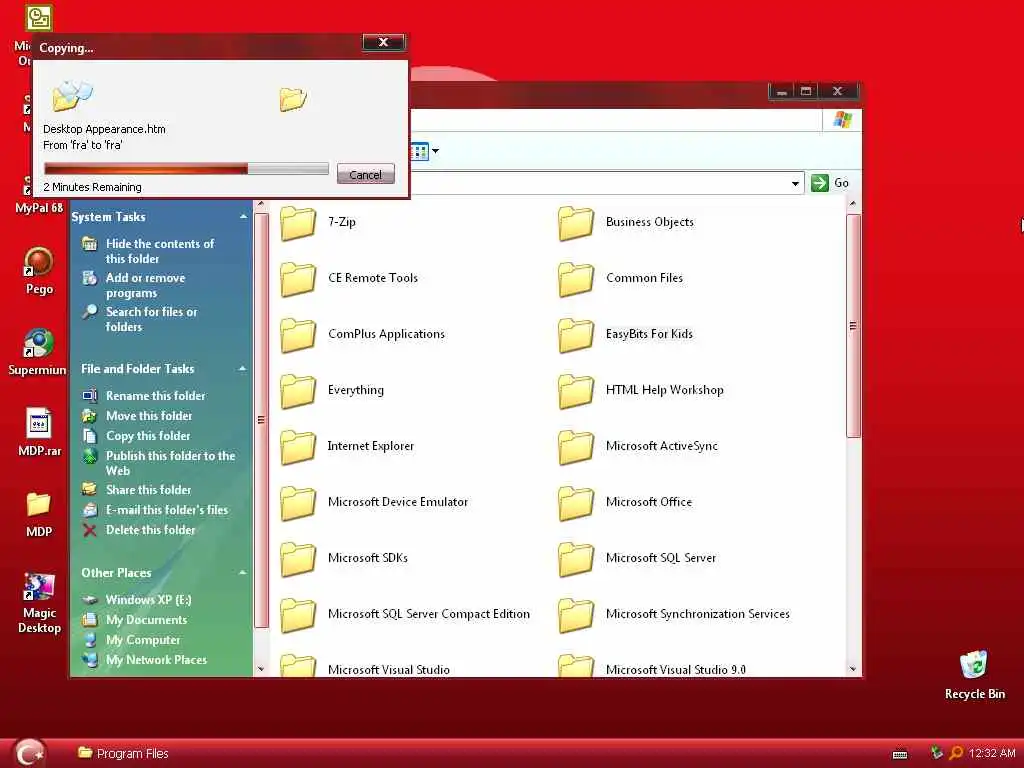The width and height of the screenshot is (1024, 768).
Task: Click Move this folder link
Action: tap(149, 416)
